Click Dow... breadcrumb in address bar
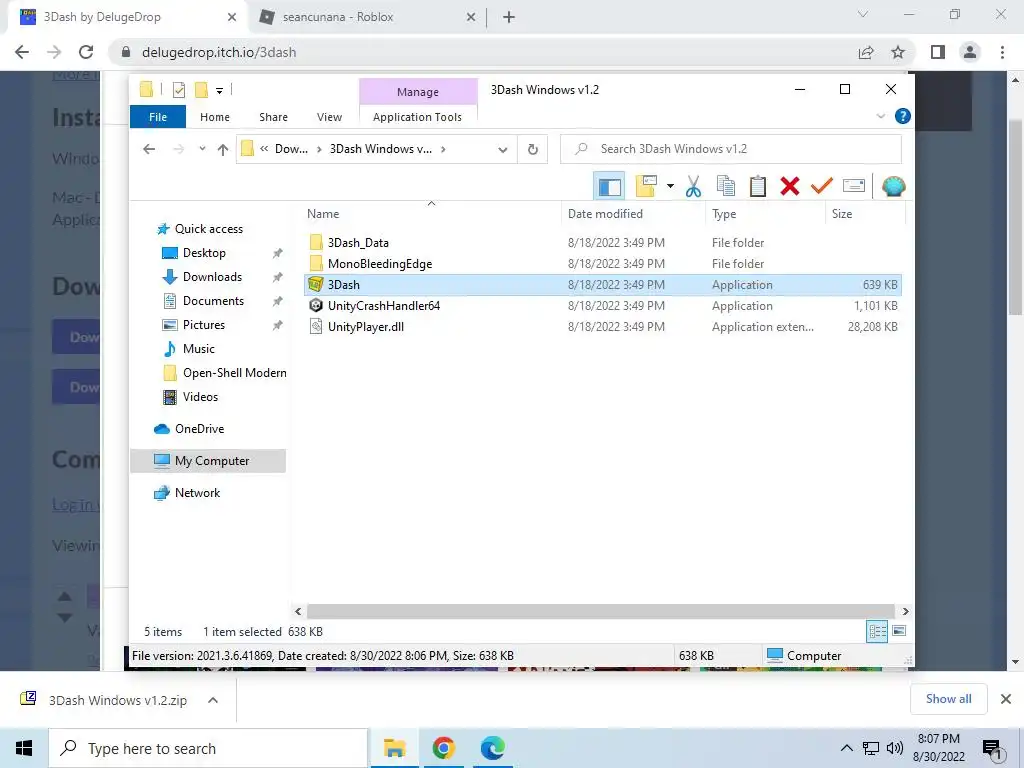The width and height of the screenshot is (1024, 768). tap(291, 149)
